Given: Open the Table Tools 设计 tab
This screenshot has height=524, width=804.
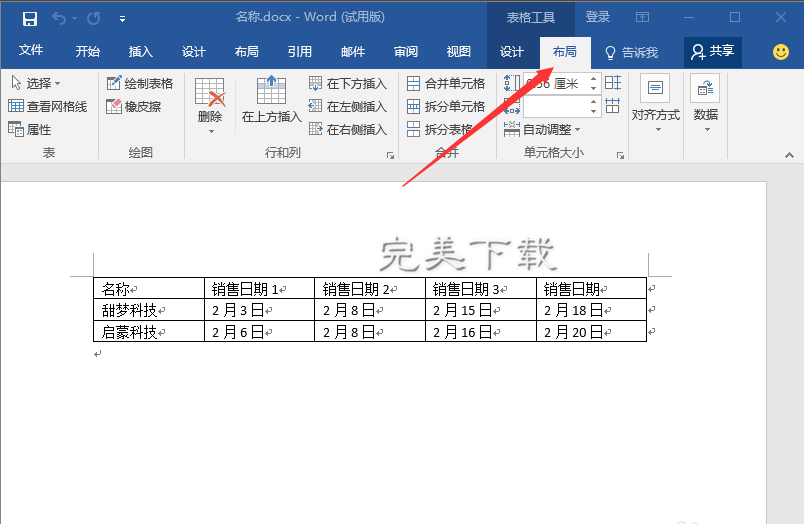Looking at the screenshot, I should coord(512,52).
